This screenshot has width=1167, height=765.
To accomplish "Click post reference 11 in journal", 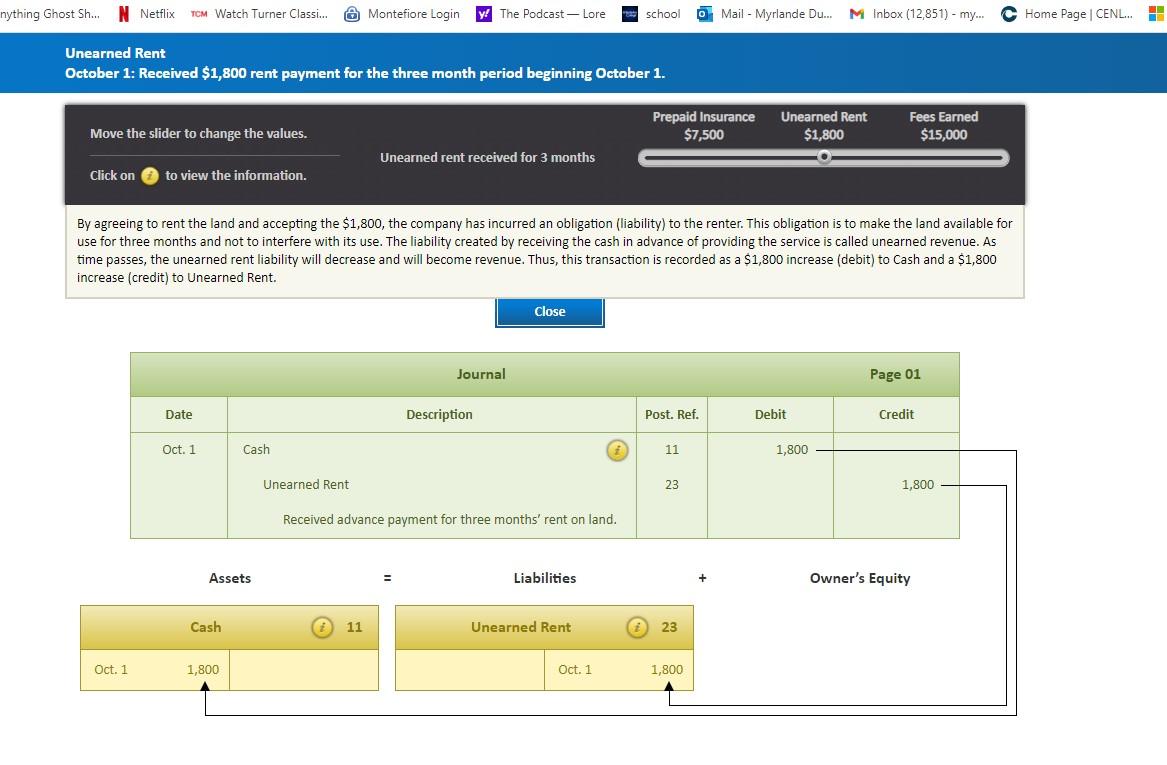I will pyautogui.click(x=671, y=449).
